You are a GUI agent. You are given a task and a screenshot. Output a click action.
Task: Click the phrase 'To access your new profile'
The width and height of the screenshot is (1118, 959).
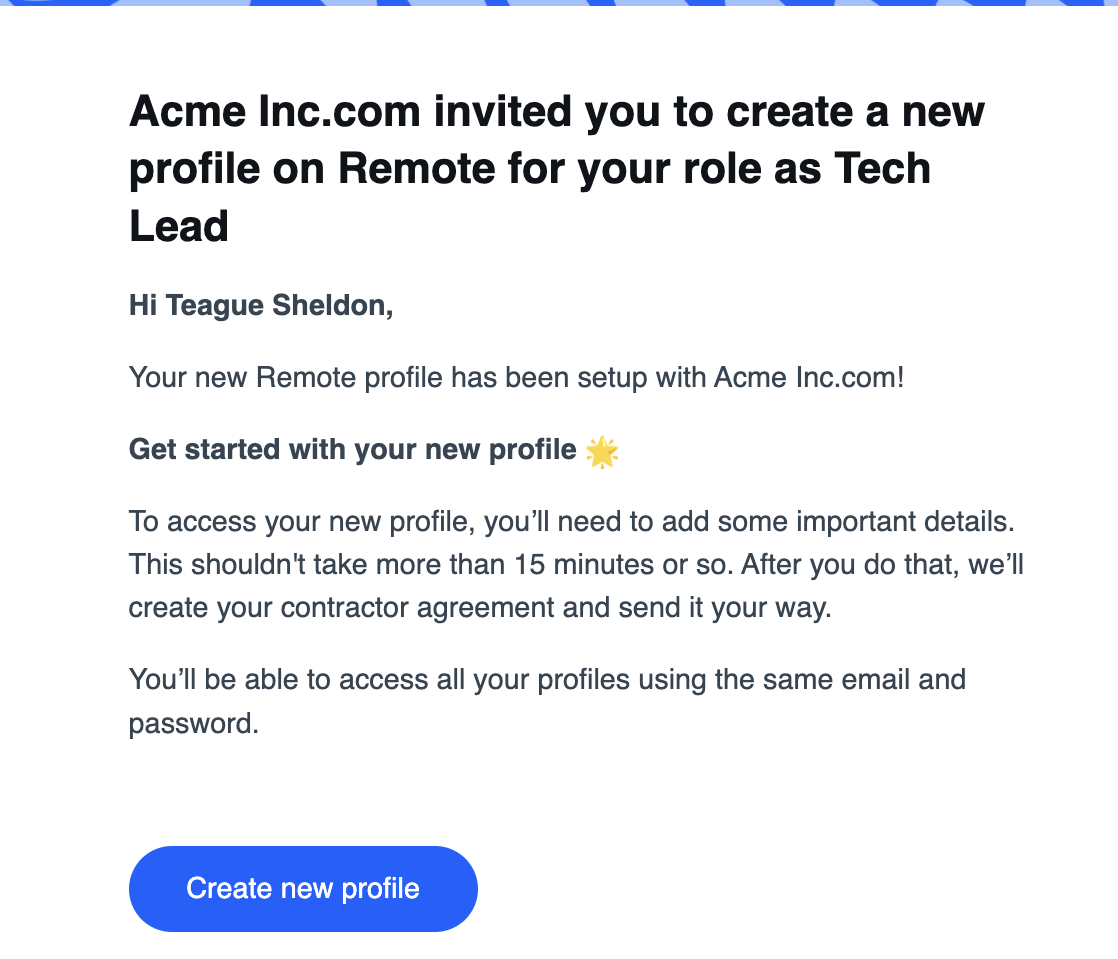(x=302, y=522)
